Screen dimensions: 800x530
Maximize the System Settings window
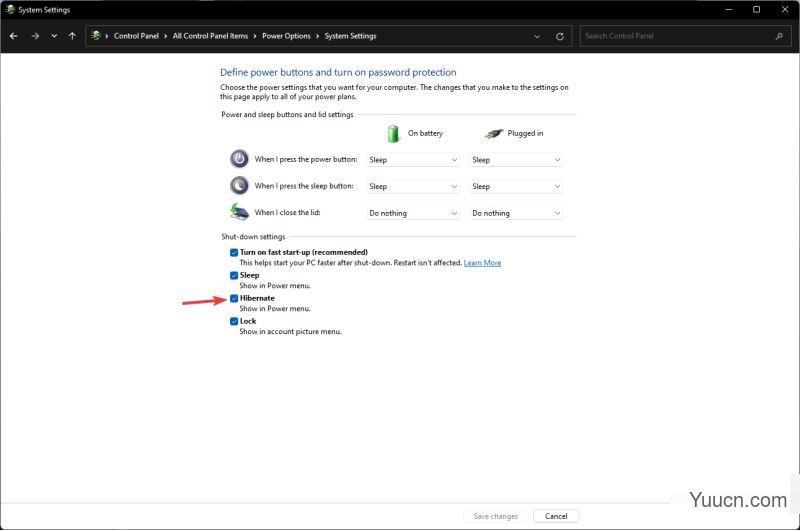click(x=757, y=10)
